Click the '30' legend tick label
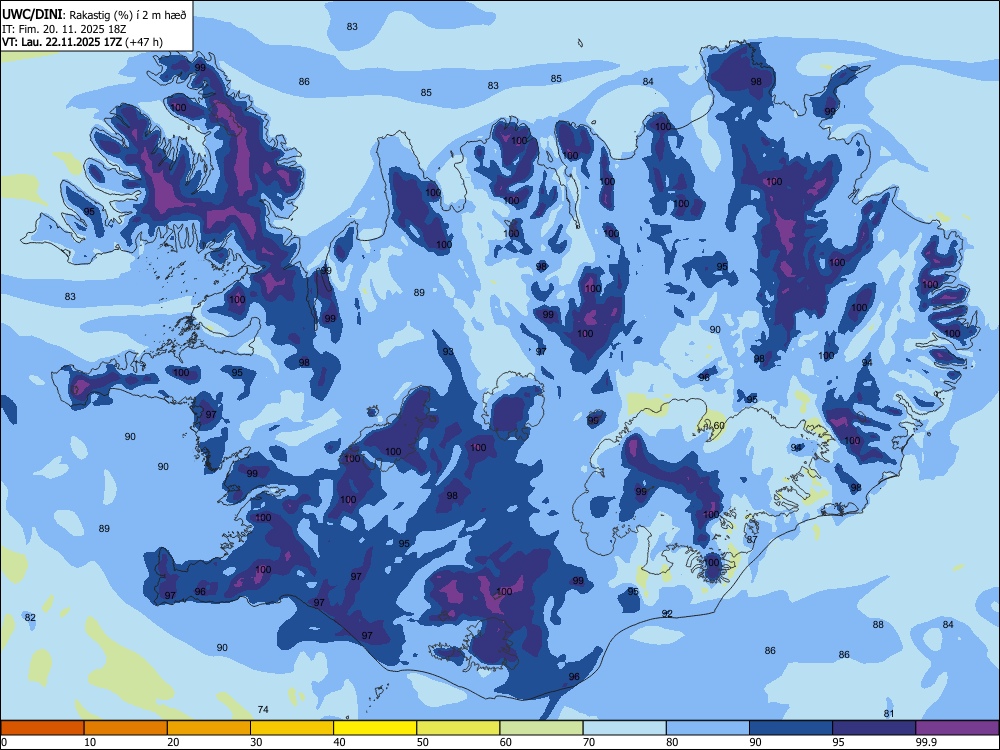 (256, 742)
